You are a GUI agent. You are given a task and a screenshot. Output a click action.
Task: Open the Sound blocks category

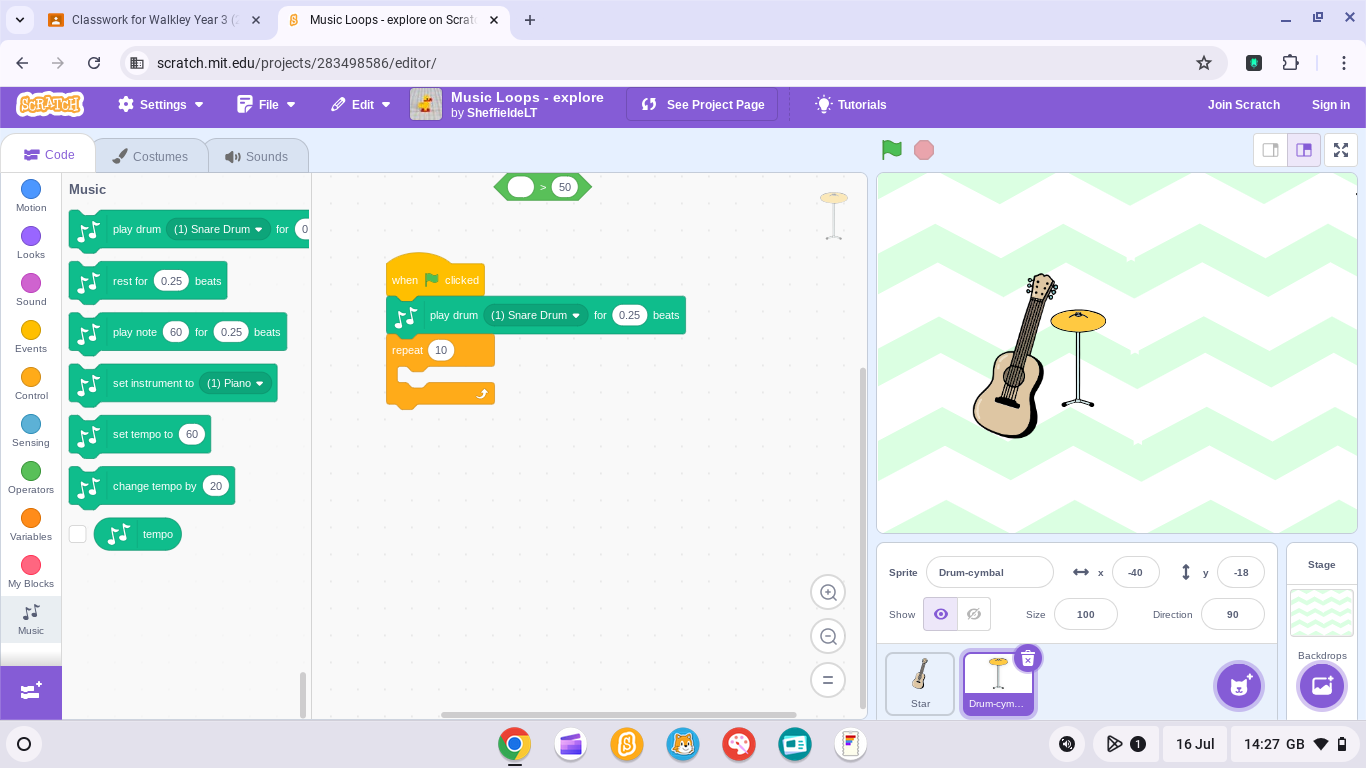(x=31, y=289)
